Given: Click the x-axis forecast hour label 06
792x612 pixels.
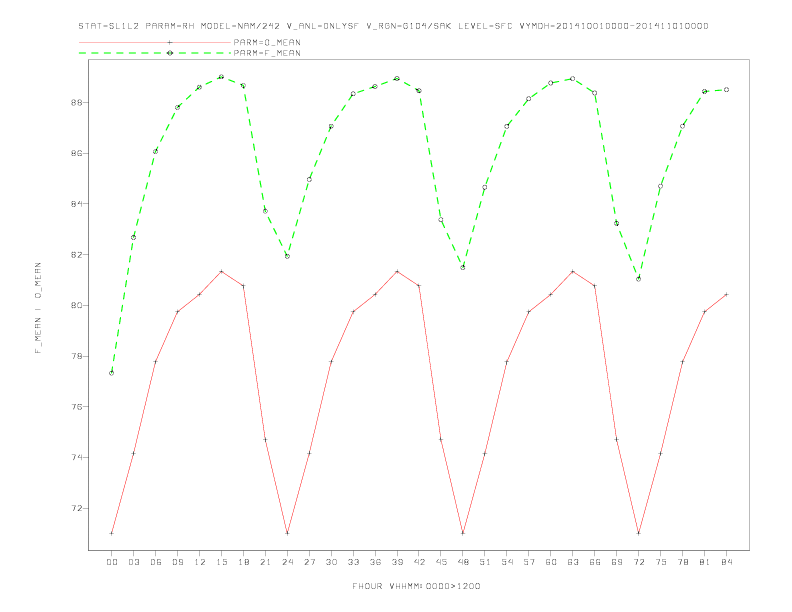Looking at the screenshot, I should [156, 562].
